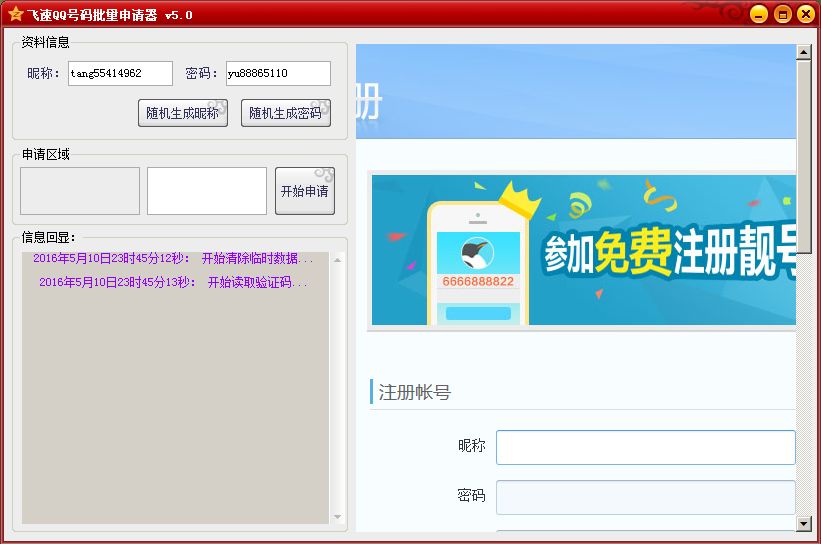Click the captcha image box in 申请区域
Screen dimensions: 821x544
click(x=80, y=191)
